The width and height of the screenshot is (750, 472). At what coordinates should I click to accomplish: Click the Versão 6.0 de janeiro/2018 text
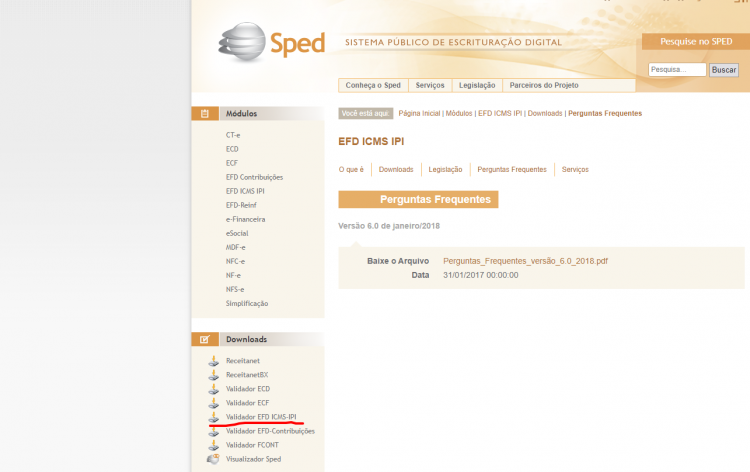[x=389, y=226]
